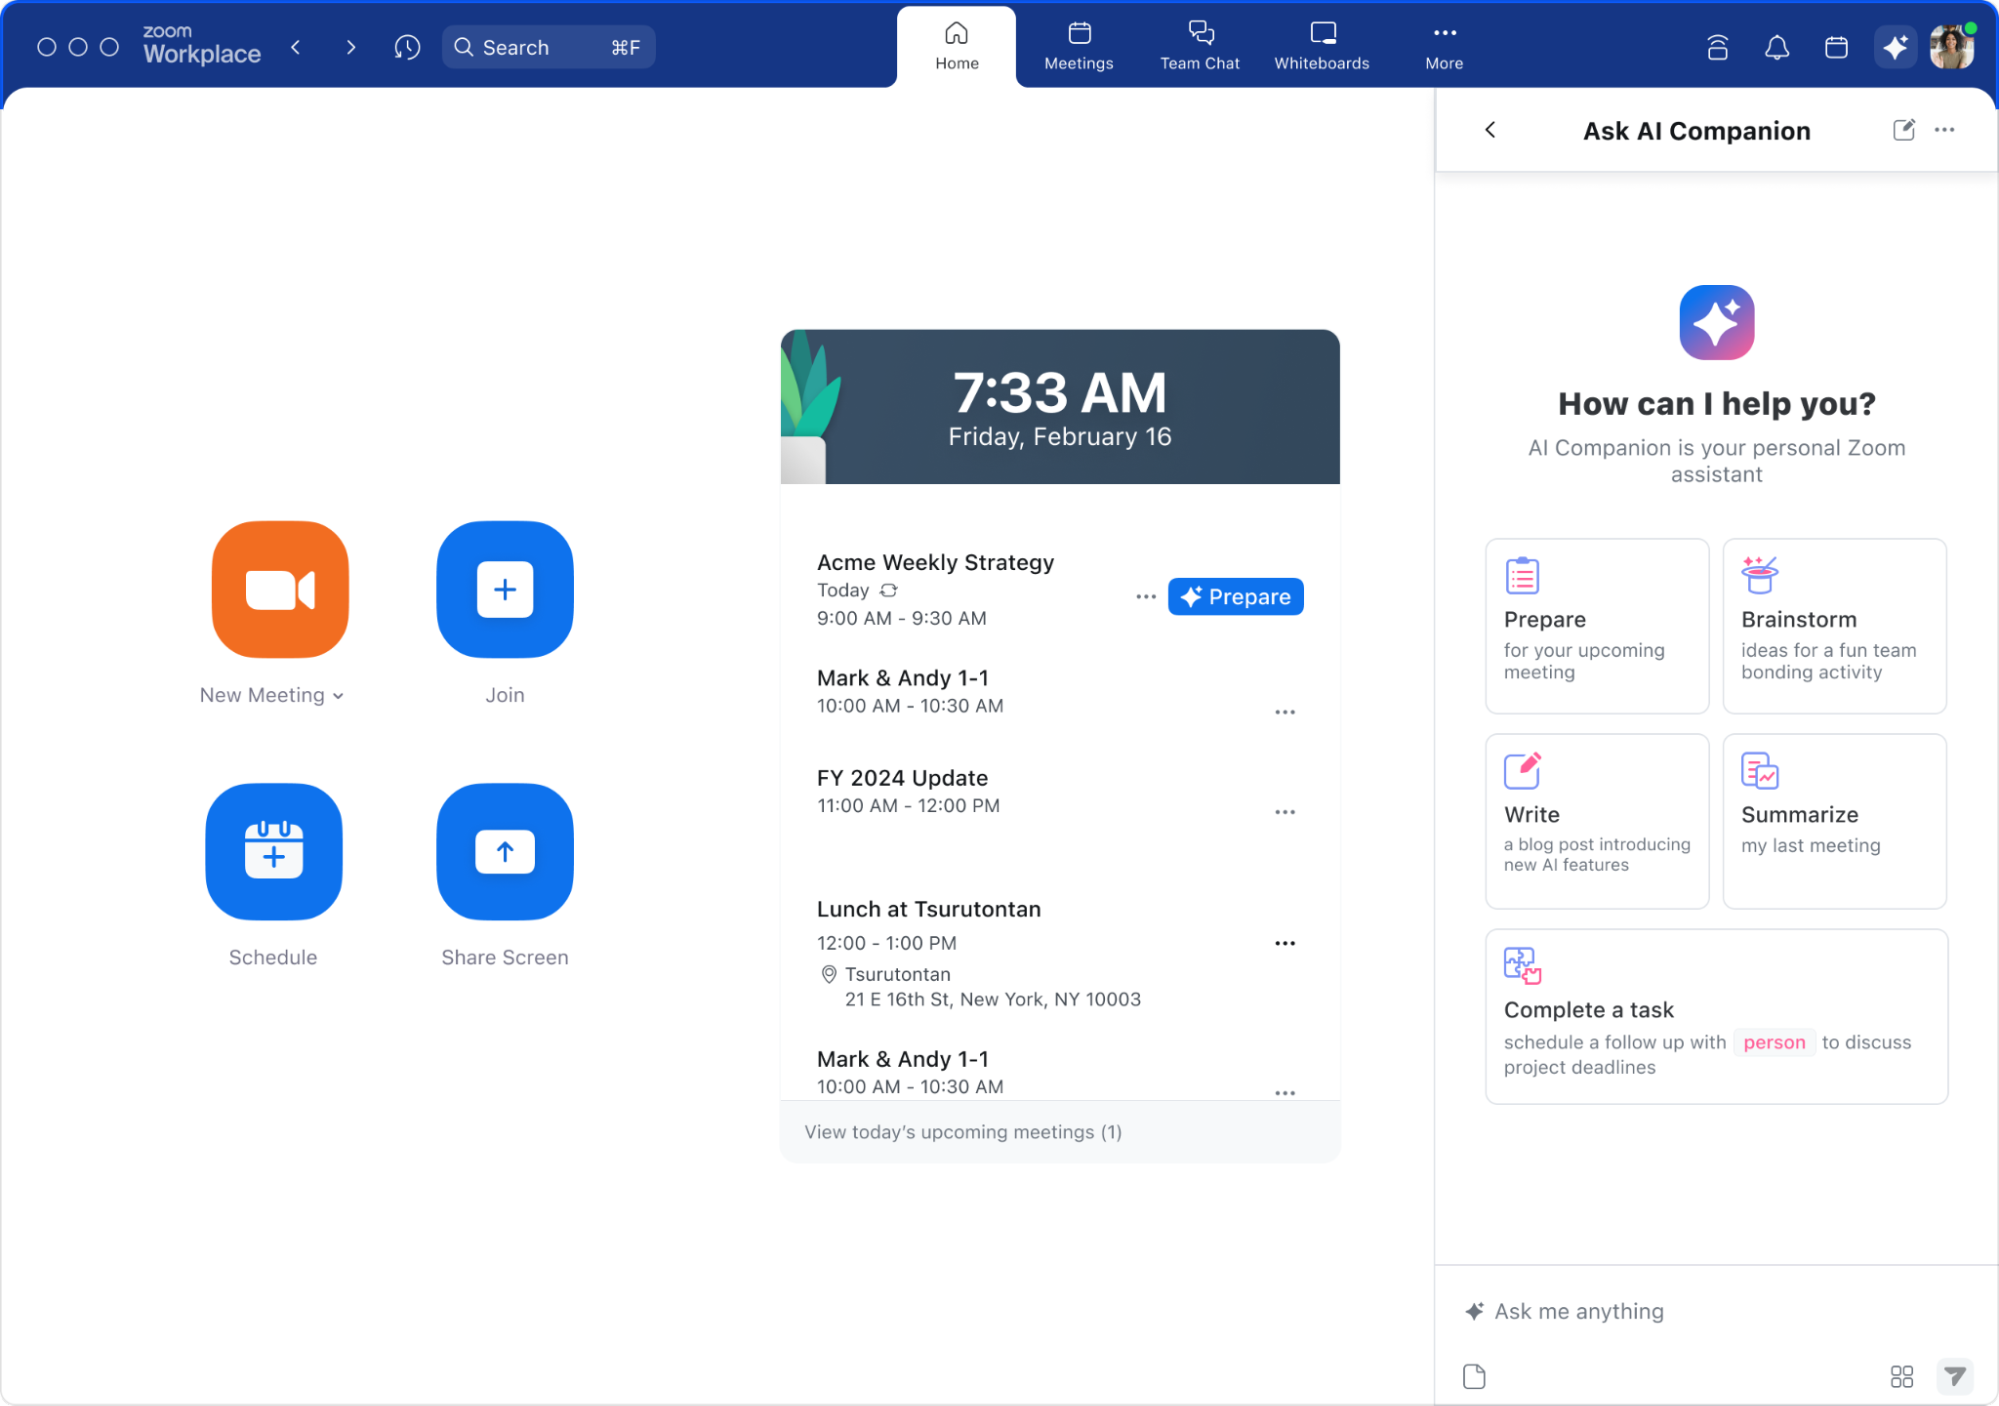1999x1406 pixels.
Task: Collapse the Ask AI Companion panel with back chevron
Action: (1490, 130)
